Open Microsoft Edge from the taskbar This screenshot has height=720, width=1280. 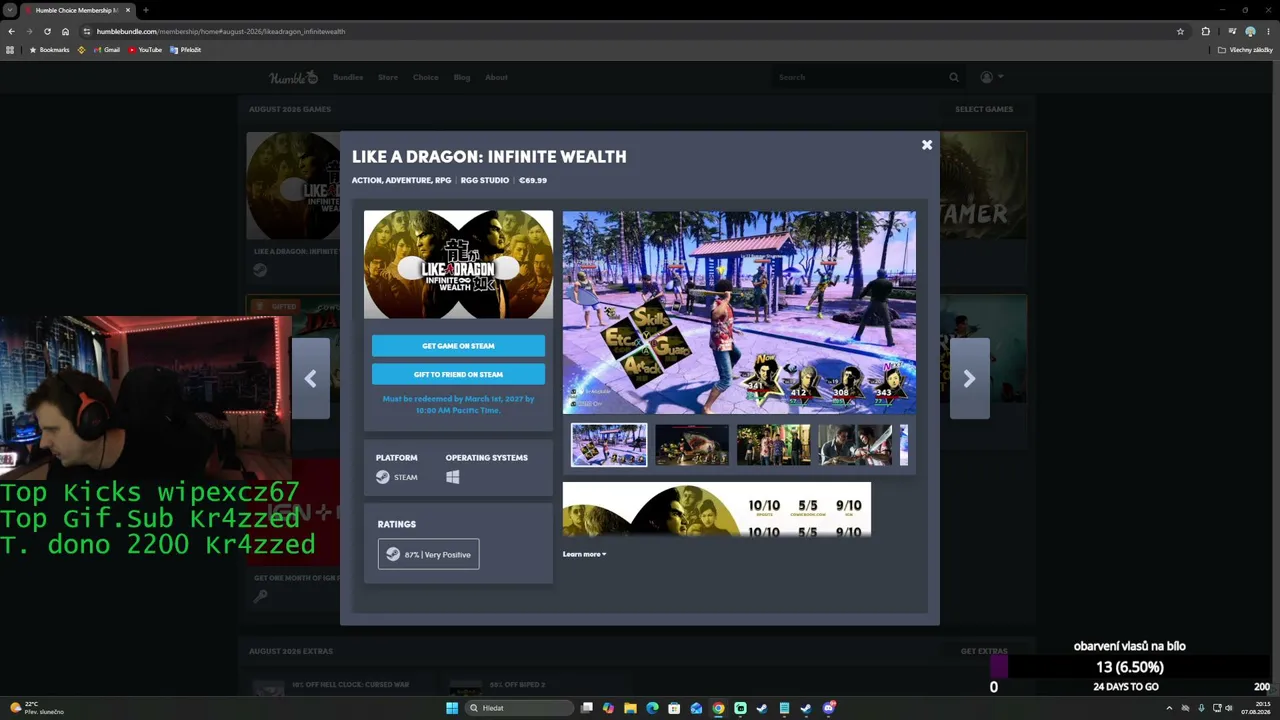point(652,708)
